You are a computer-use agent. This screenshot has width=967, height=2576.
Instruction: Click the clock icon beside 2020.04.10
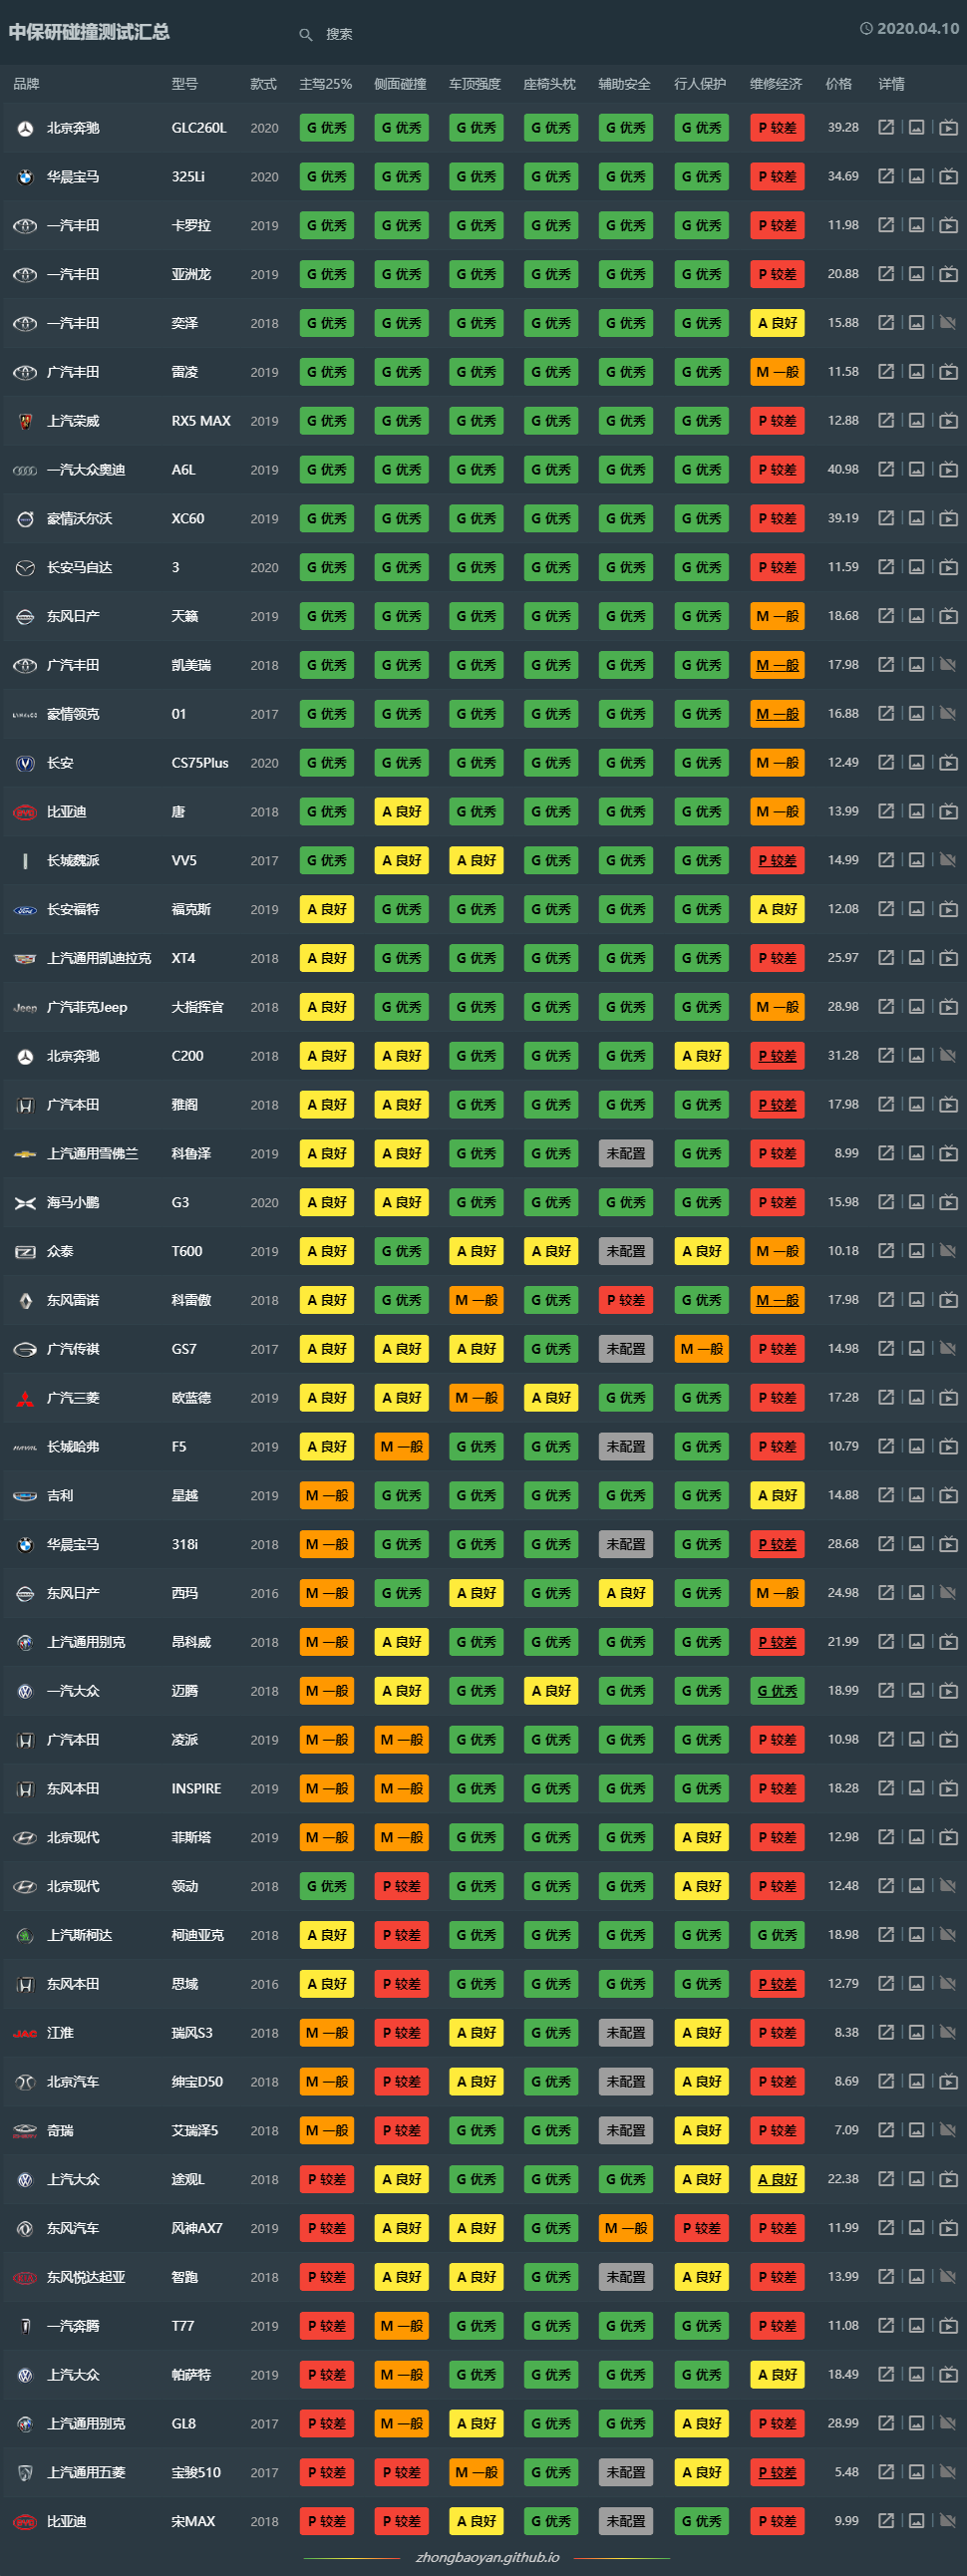(x=866, y=29)
